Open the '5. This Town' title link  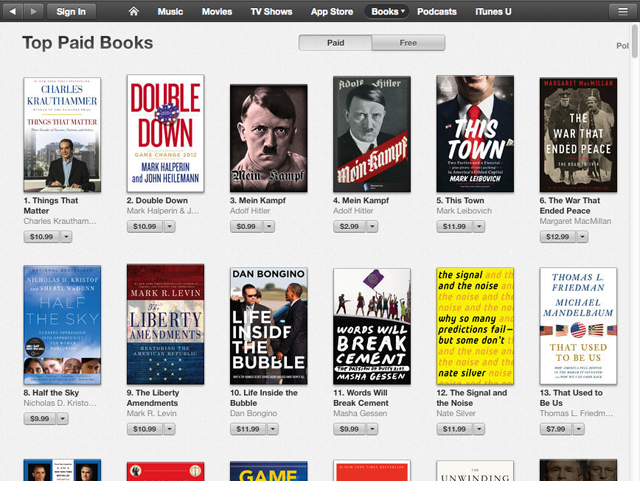460,200
